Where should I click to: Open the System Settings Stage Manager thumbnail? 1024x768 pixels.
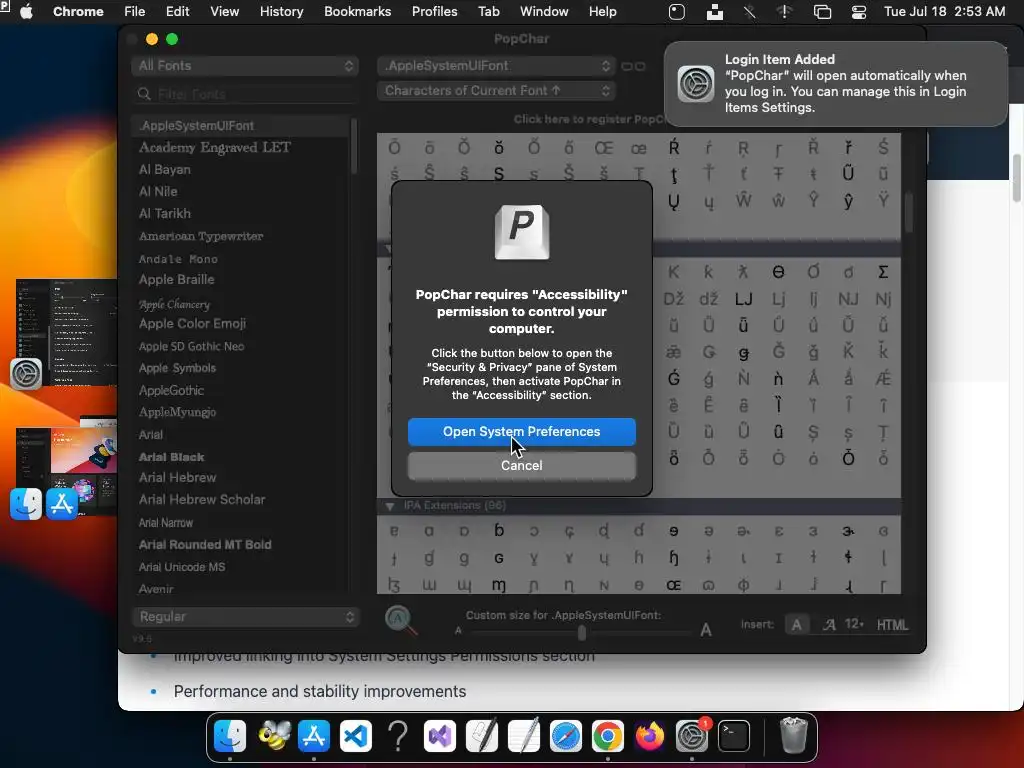[66, 333]
